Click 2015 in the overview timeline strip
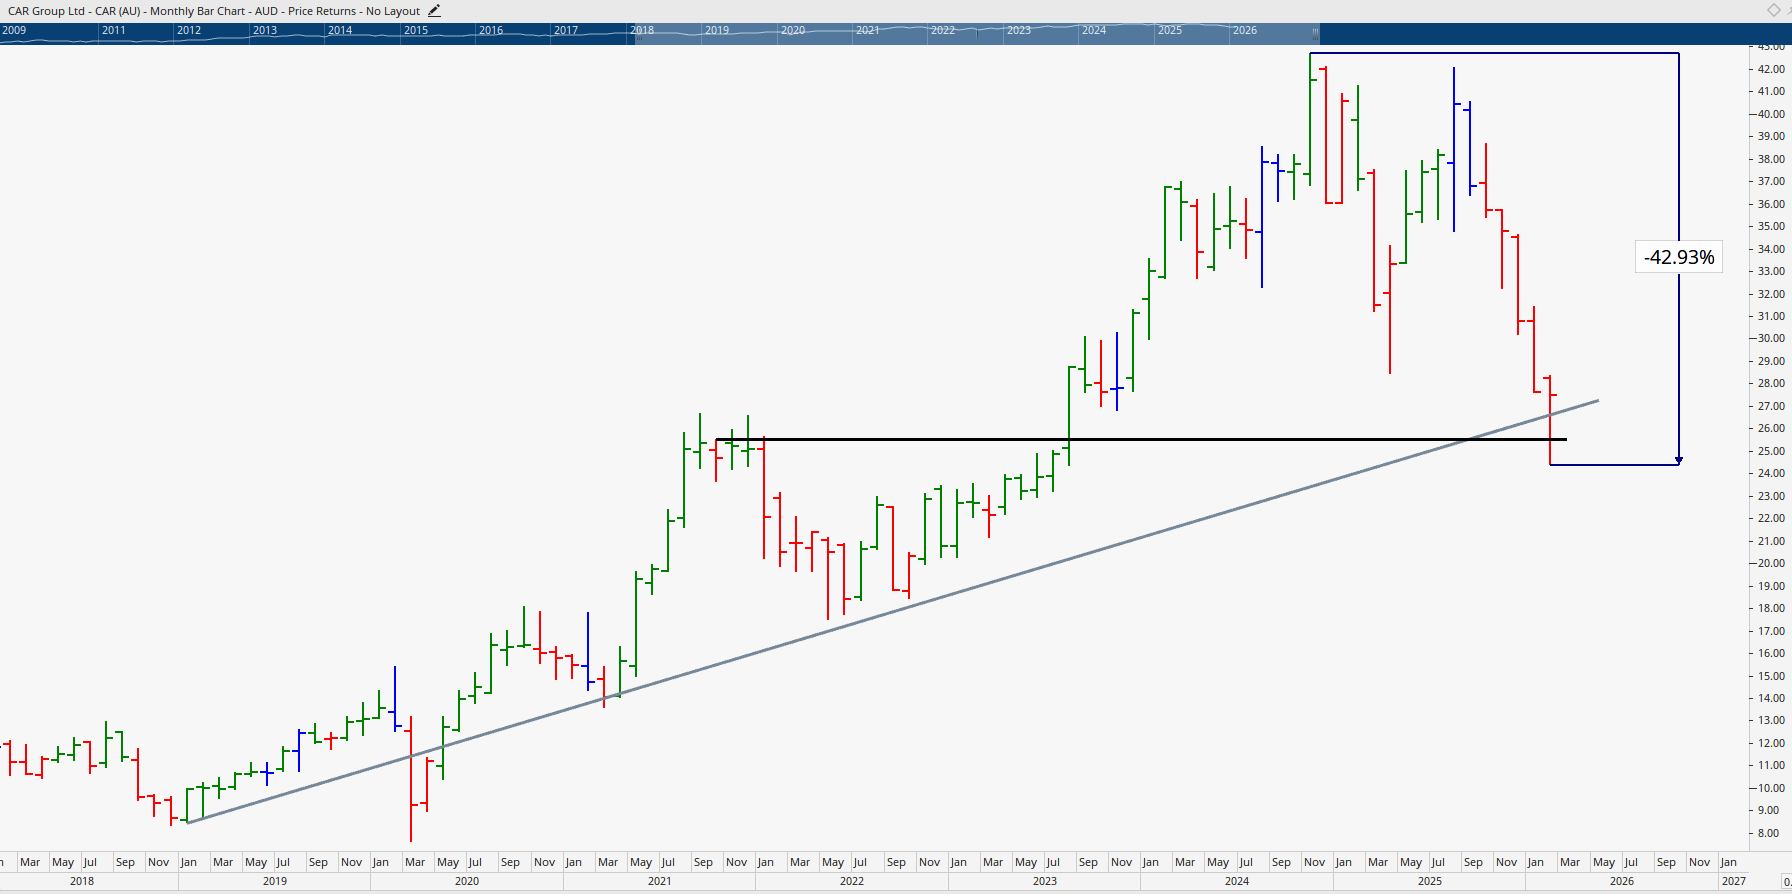The width and height of the screenshot is (1792, 894). point(416,31)
